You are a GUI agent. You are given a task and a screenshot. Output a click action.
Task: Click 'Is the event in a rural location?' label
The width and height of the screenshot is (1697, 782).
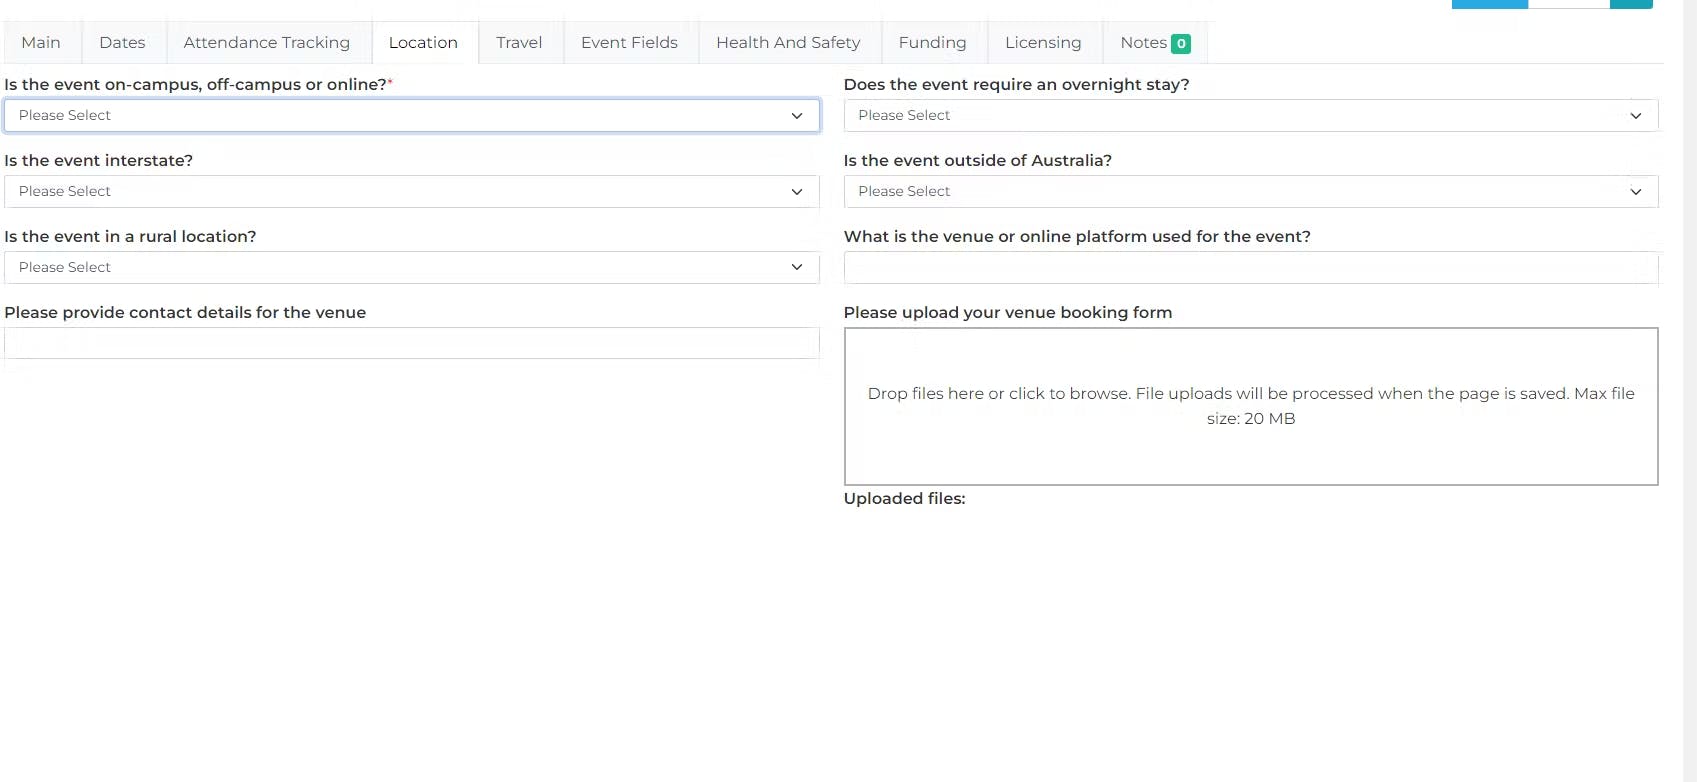point(130,236)
